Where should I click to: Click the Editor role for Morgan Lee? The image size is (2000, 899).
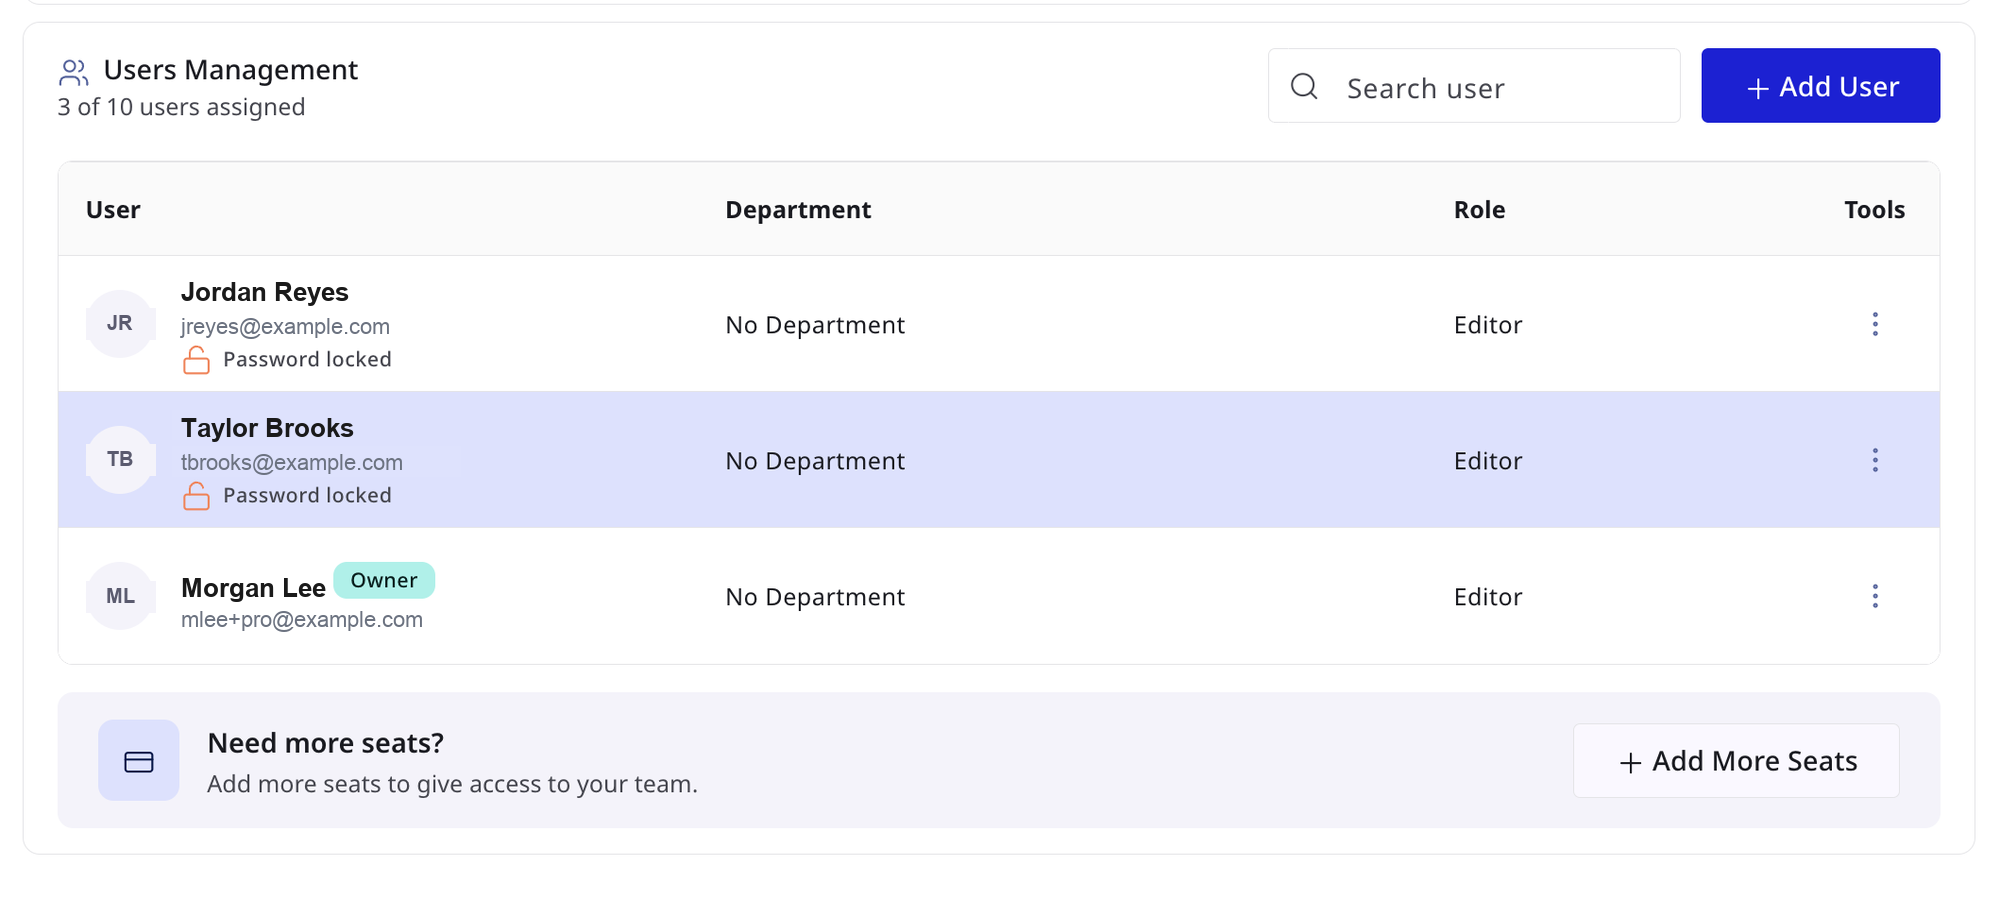tap(1488, 597)
